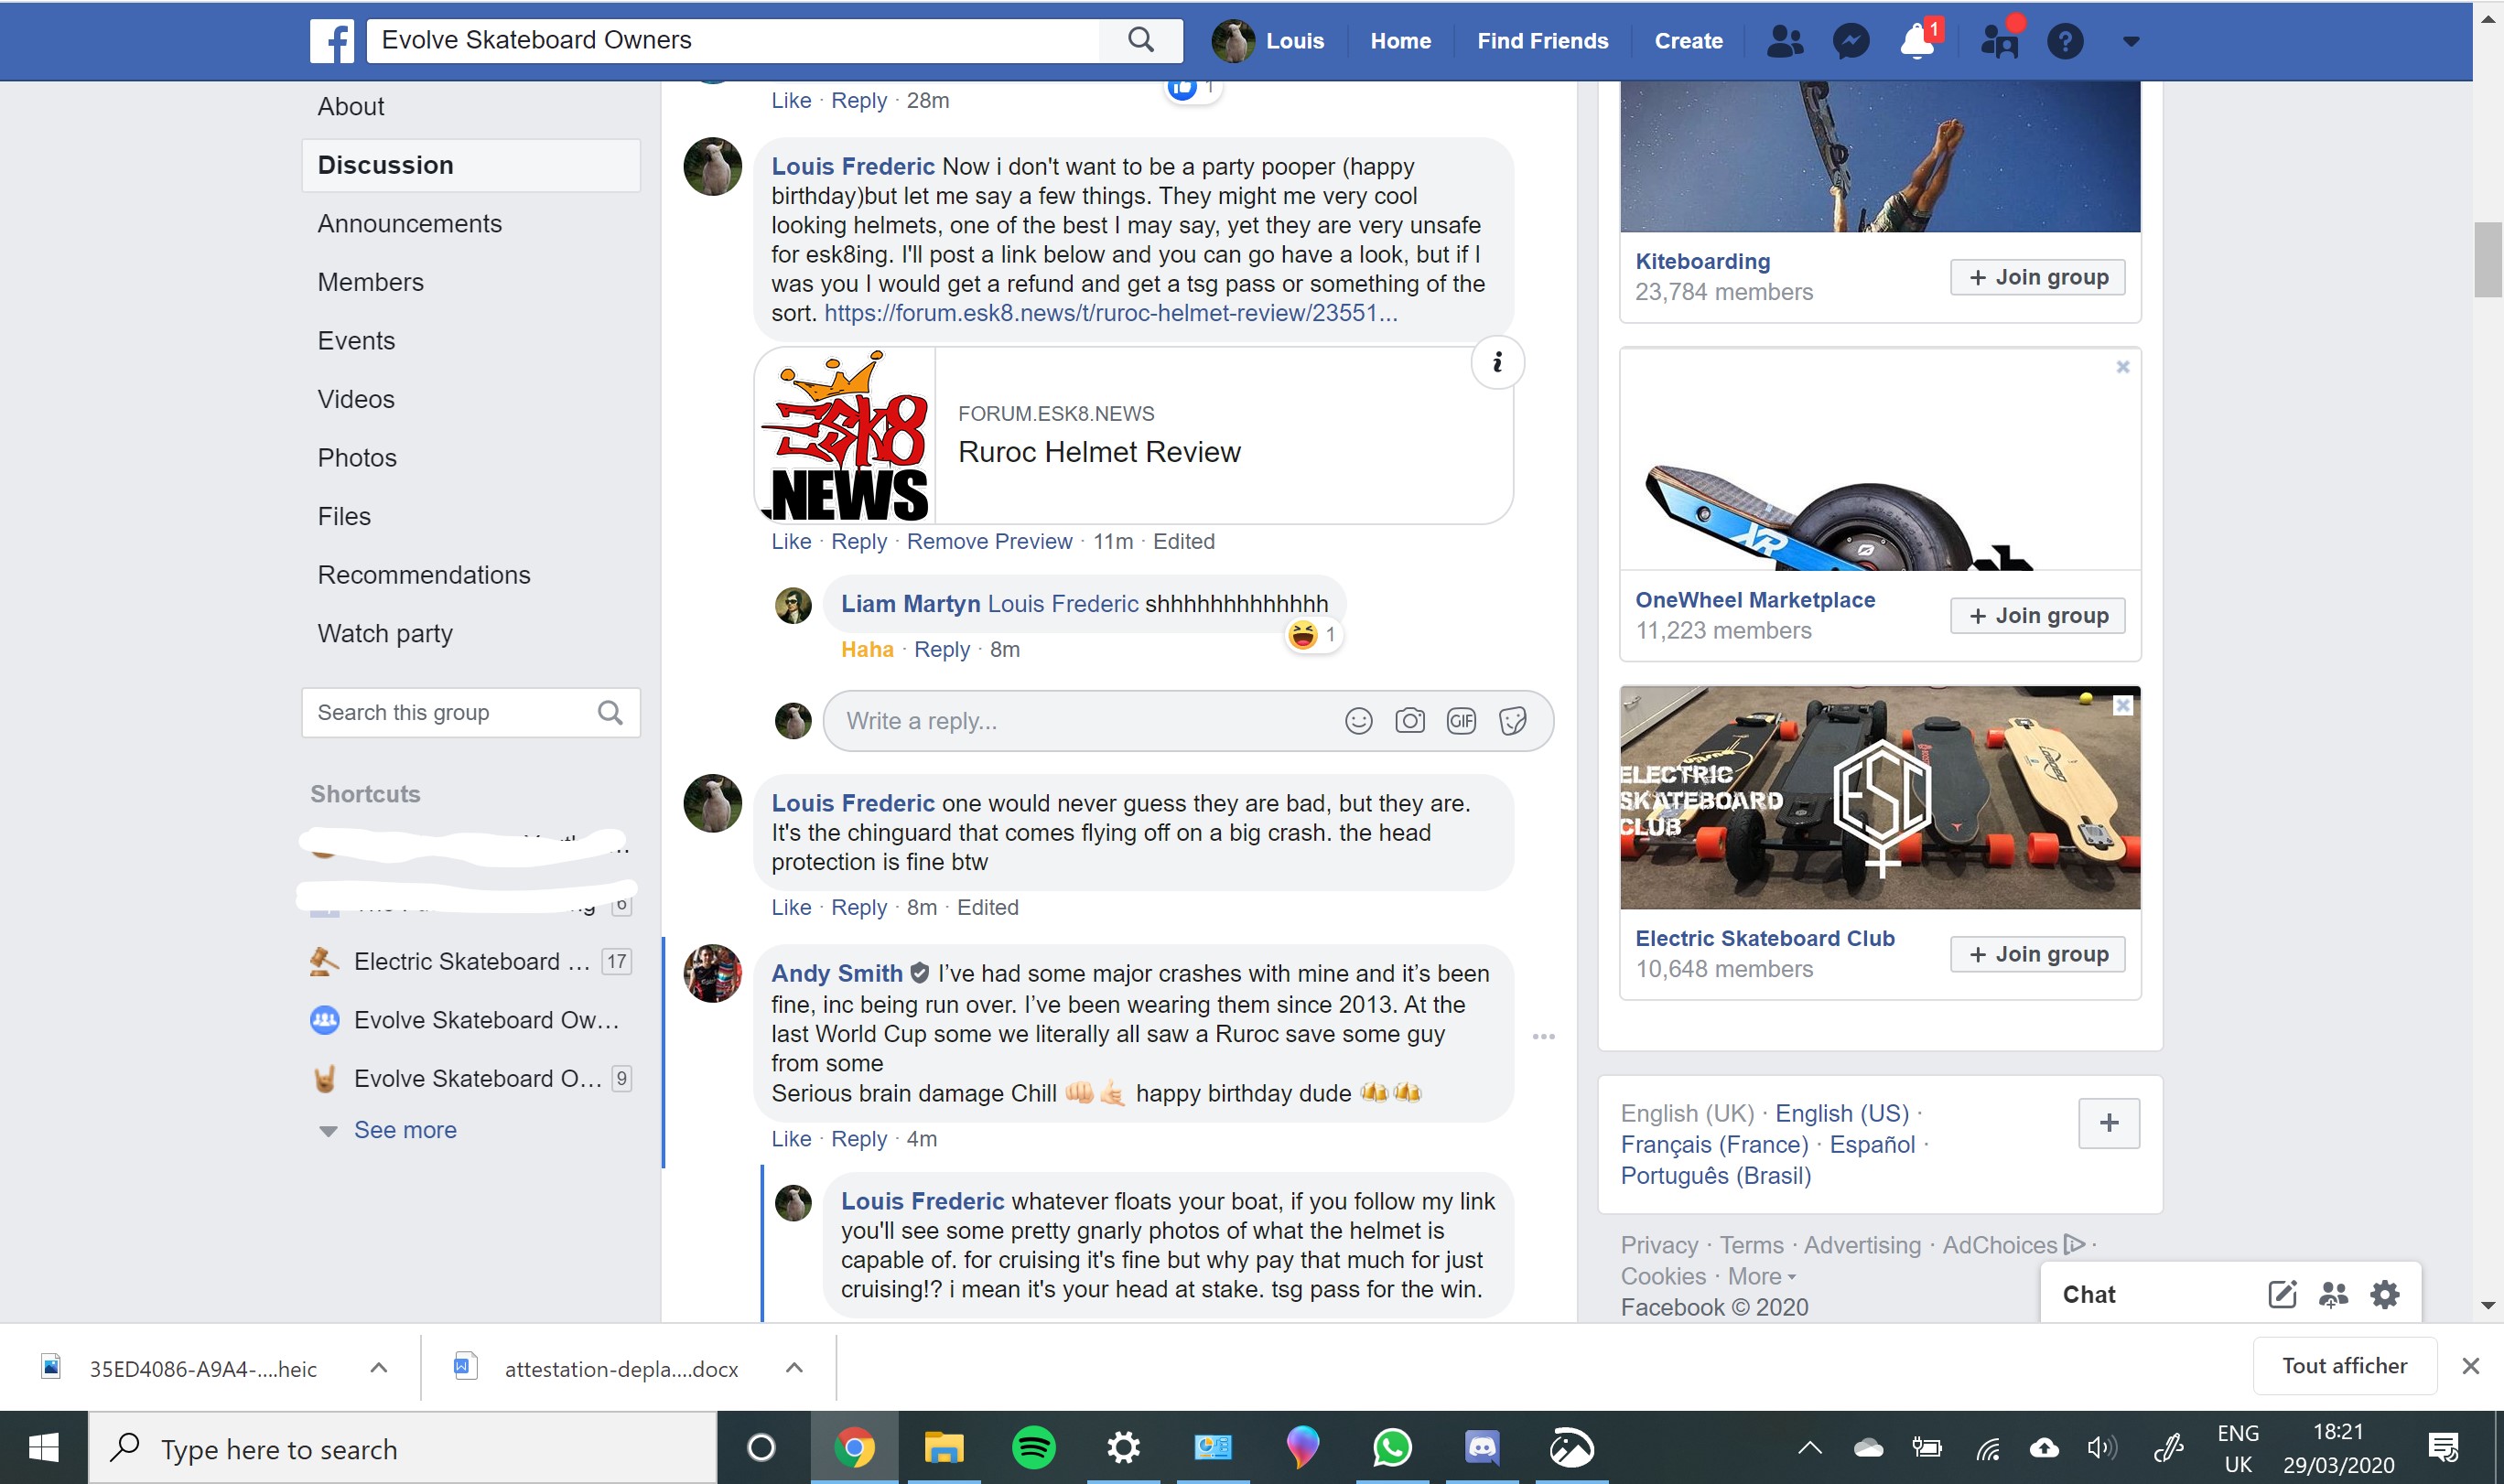Open the Discord taskbar icon
2504x1484 pixels.
[1482, 1448]
